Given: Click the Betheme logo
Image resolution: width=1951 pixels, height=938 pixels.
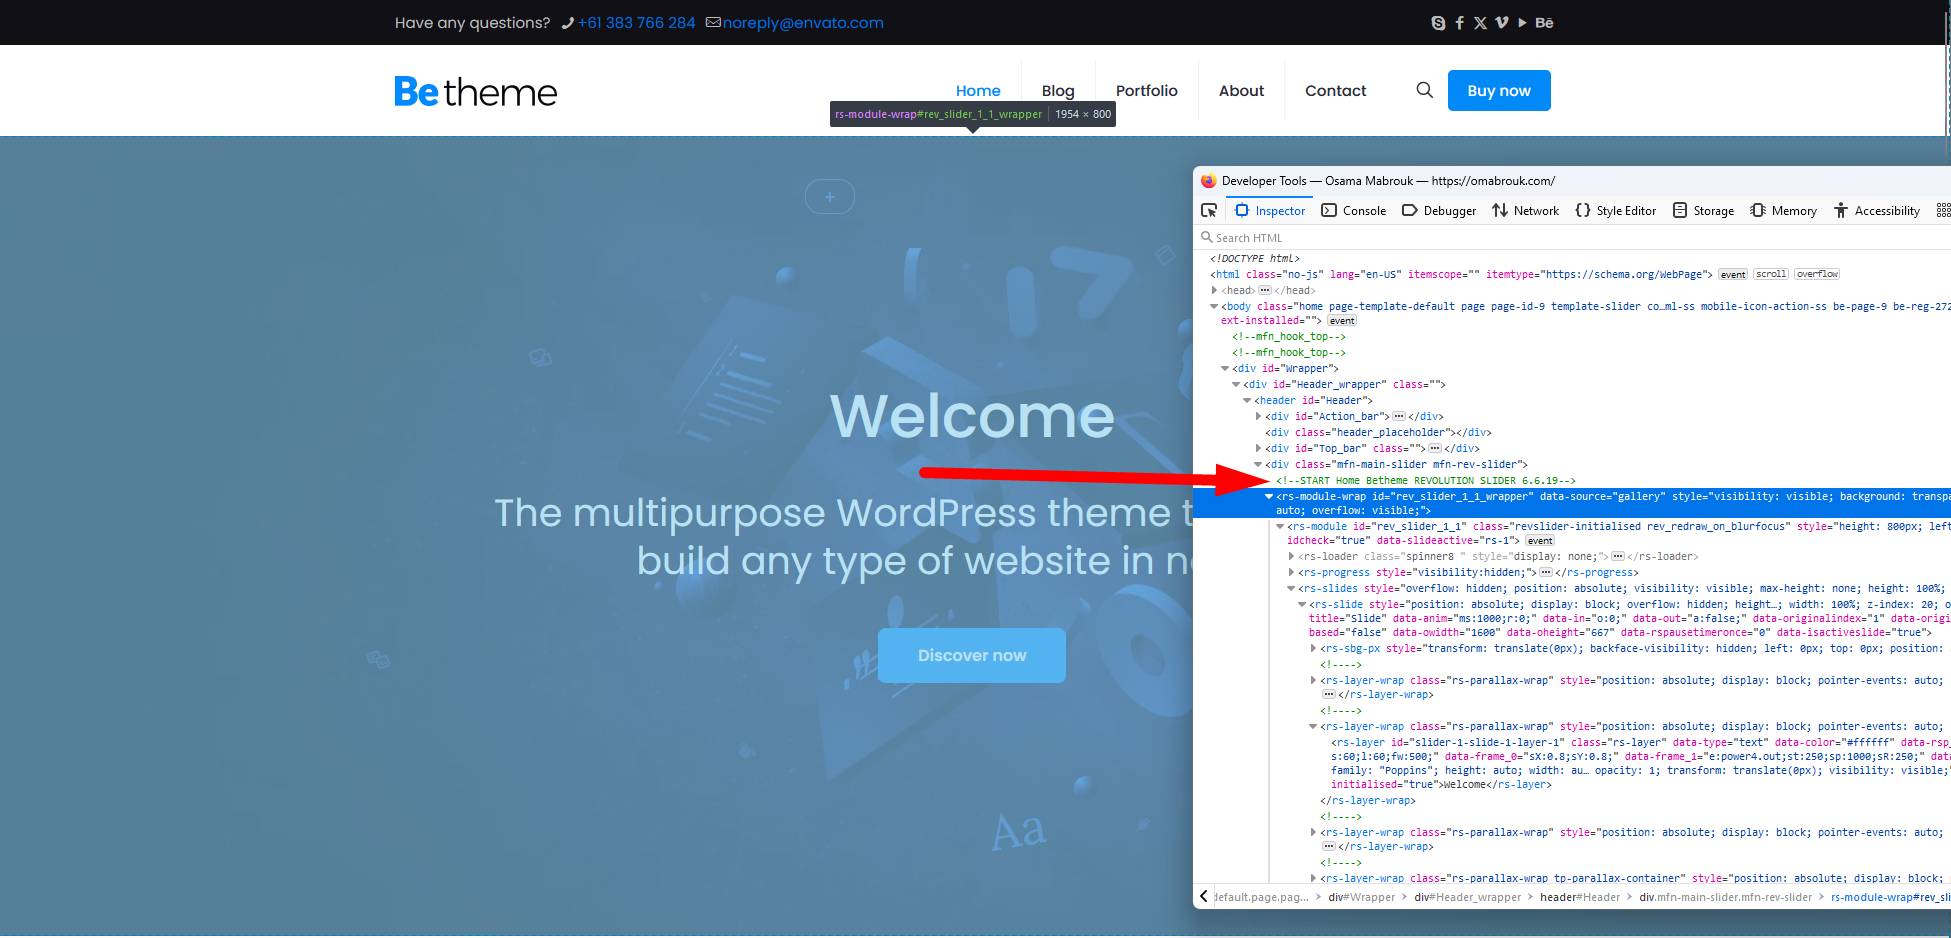Looking at the screenshot, I should pyautogui.click(x=475, y=91).
